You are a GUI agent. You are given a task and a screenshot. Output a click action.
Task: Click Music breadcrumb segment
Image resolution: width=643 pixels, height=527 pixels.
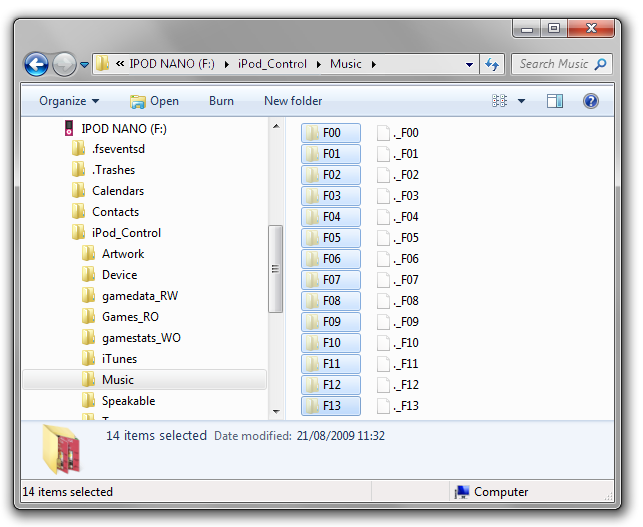[x=346, y=64]
